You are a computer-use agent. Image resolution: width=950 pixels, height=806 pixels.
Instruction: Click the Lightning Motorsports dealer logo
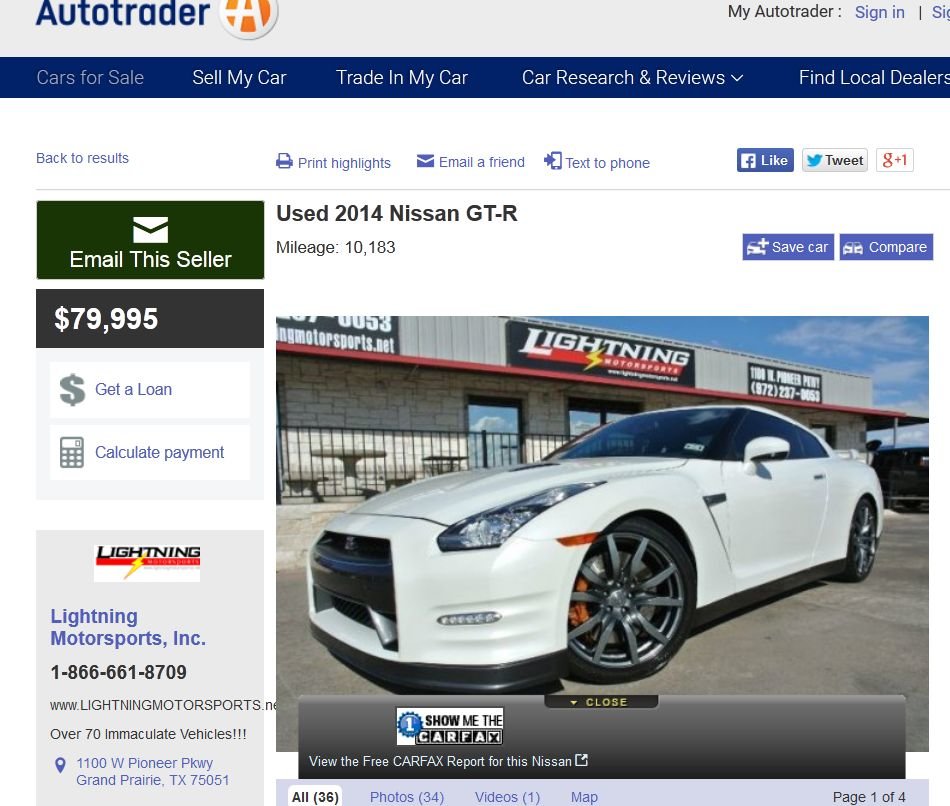[147, 562]
